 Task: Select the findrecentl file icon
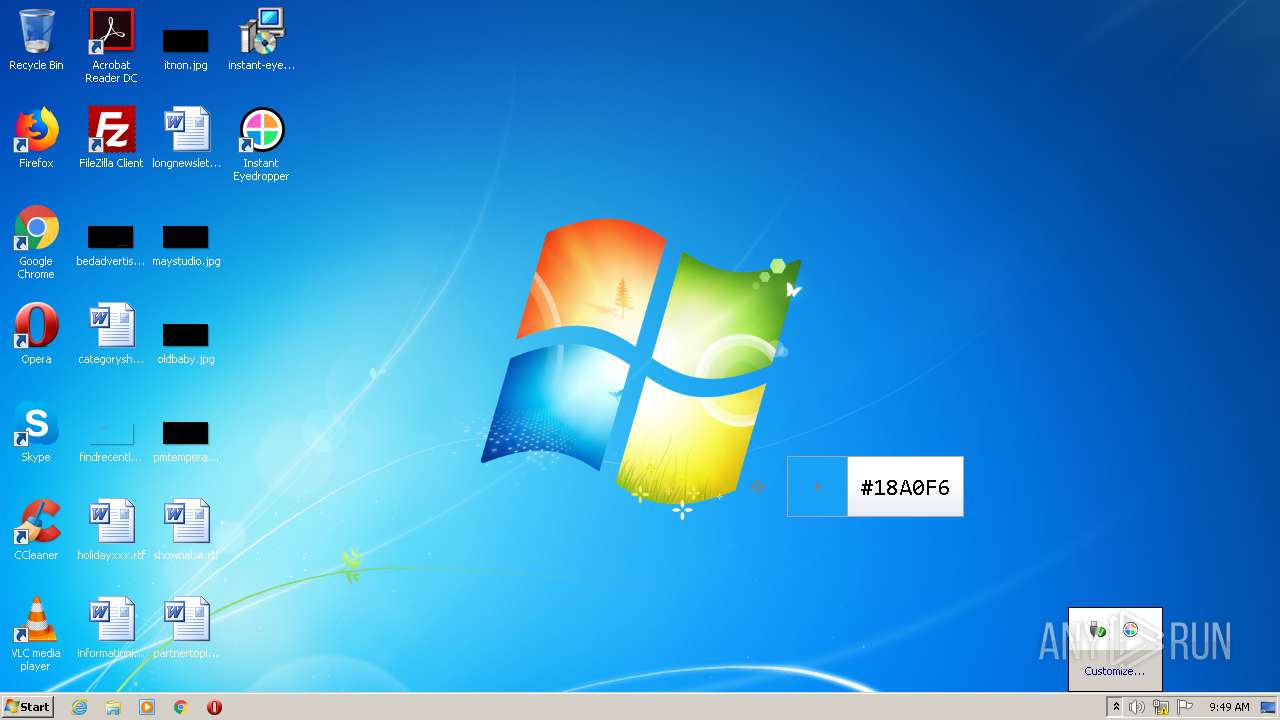[x=111, y=441]
